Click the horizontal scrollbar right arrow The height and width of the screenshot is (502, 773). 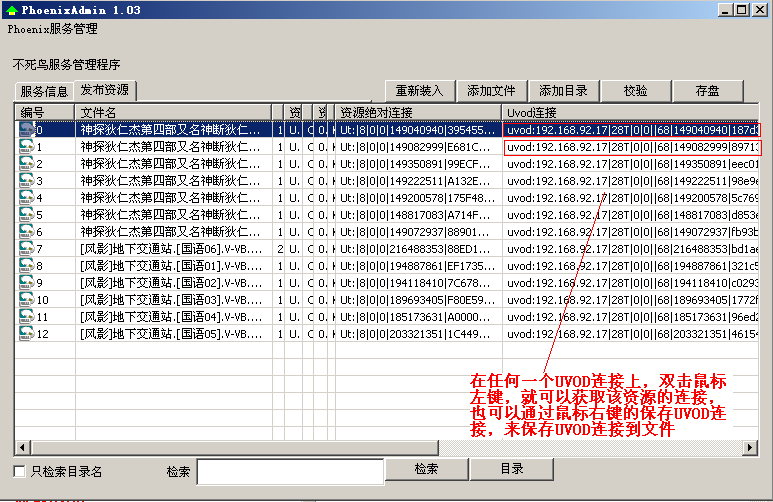click(x=750, y=447)
